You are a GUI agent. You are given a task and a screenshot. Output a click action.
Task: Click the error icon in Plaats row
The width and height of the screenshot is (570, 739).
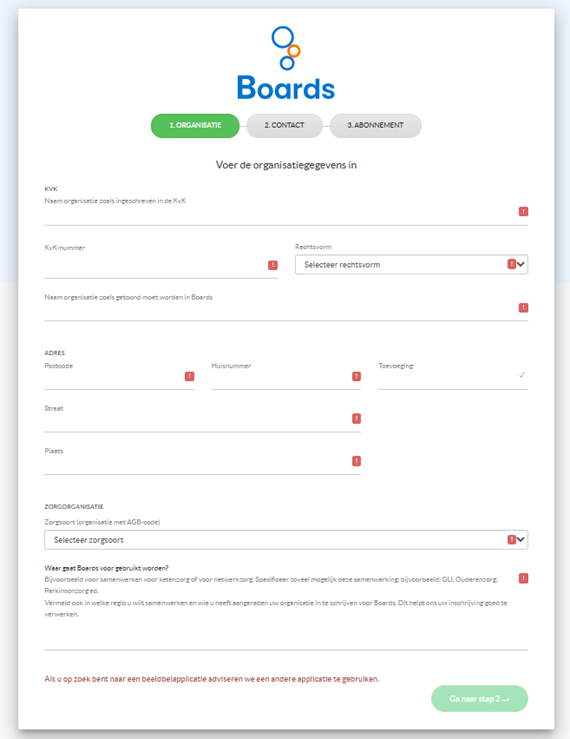click(x=356, y=461)
